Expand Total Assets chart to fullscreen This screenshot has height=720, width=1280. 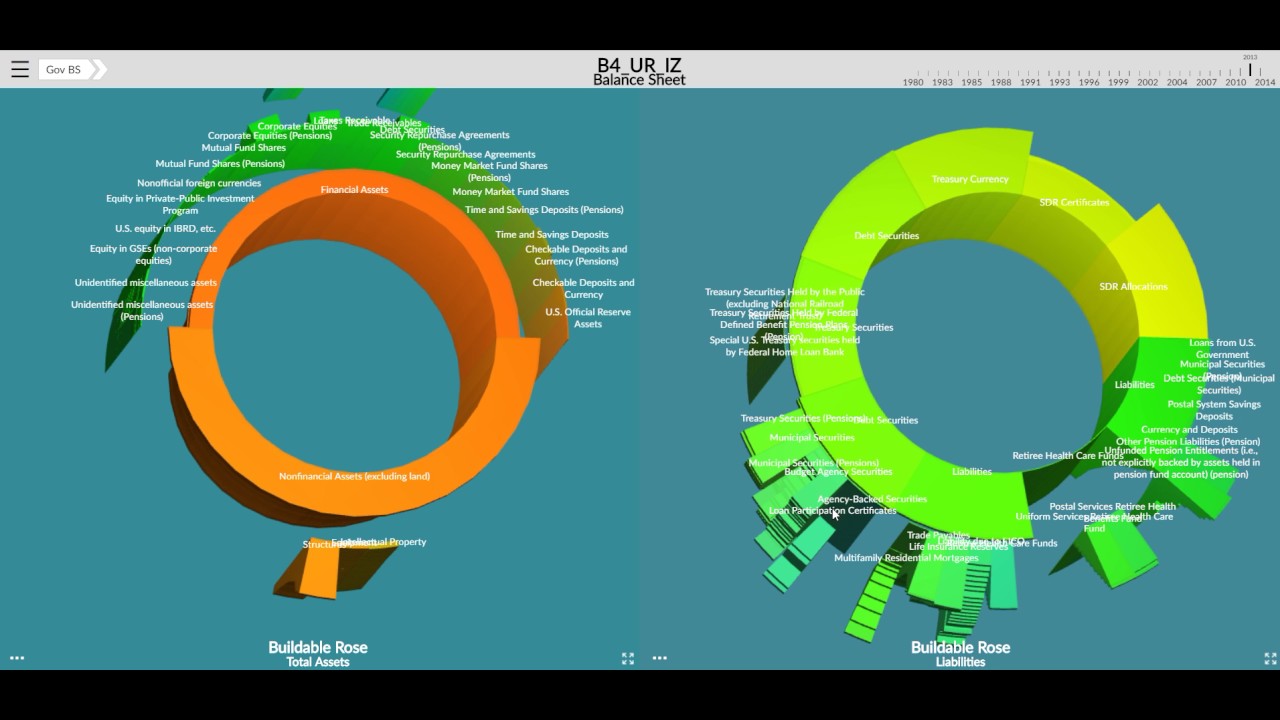pos(628,658)
